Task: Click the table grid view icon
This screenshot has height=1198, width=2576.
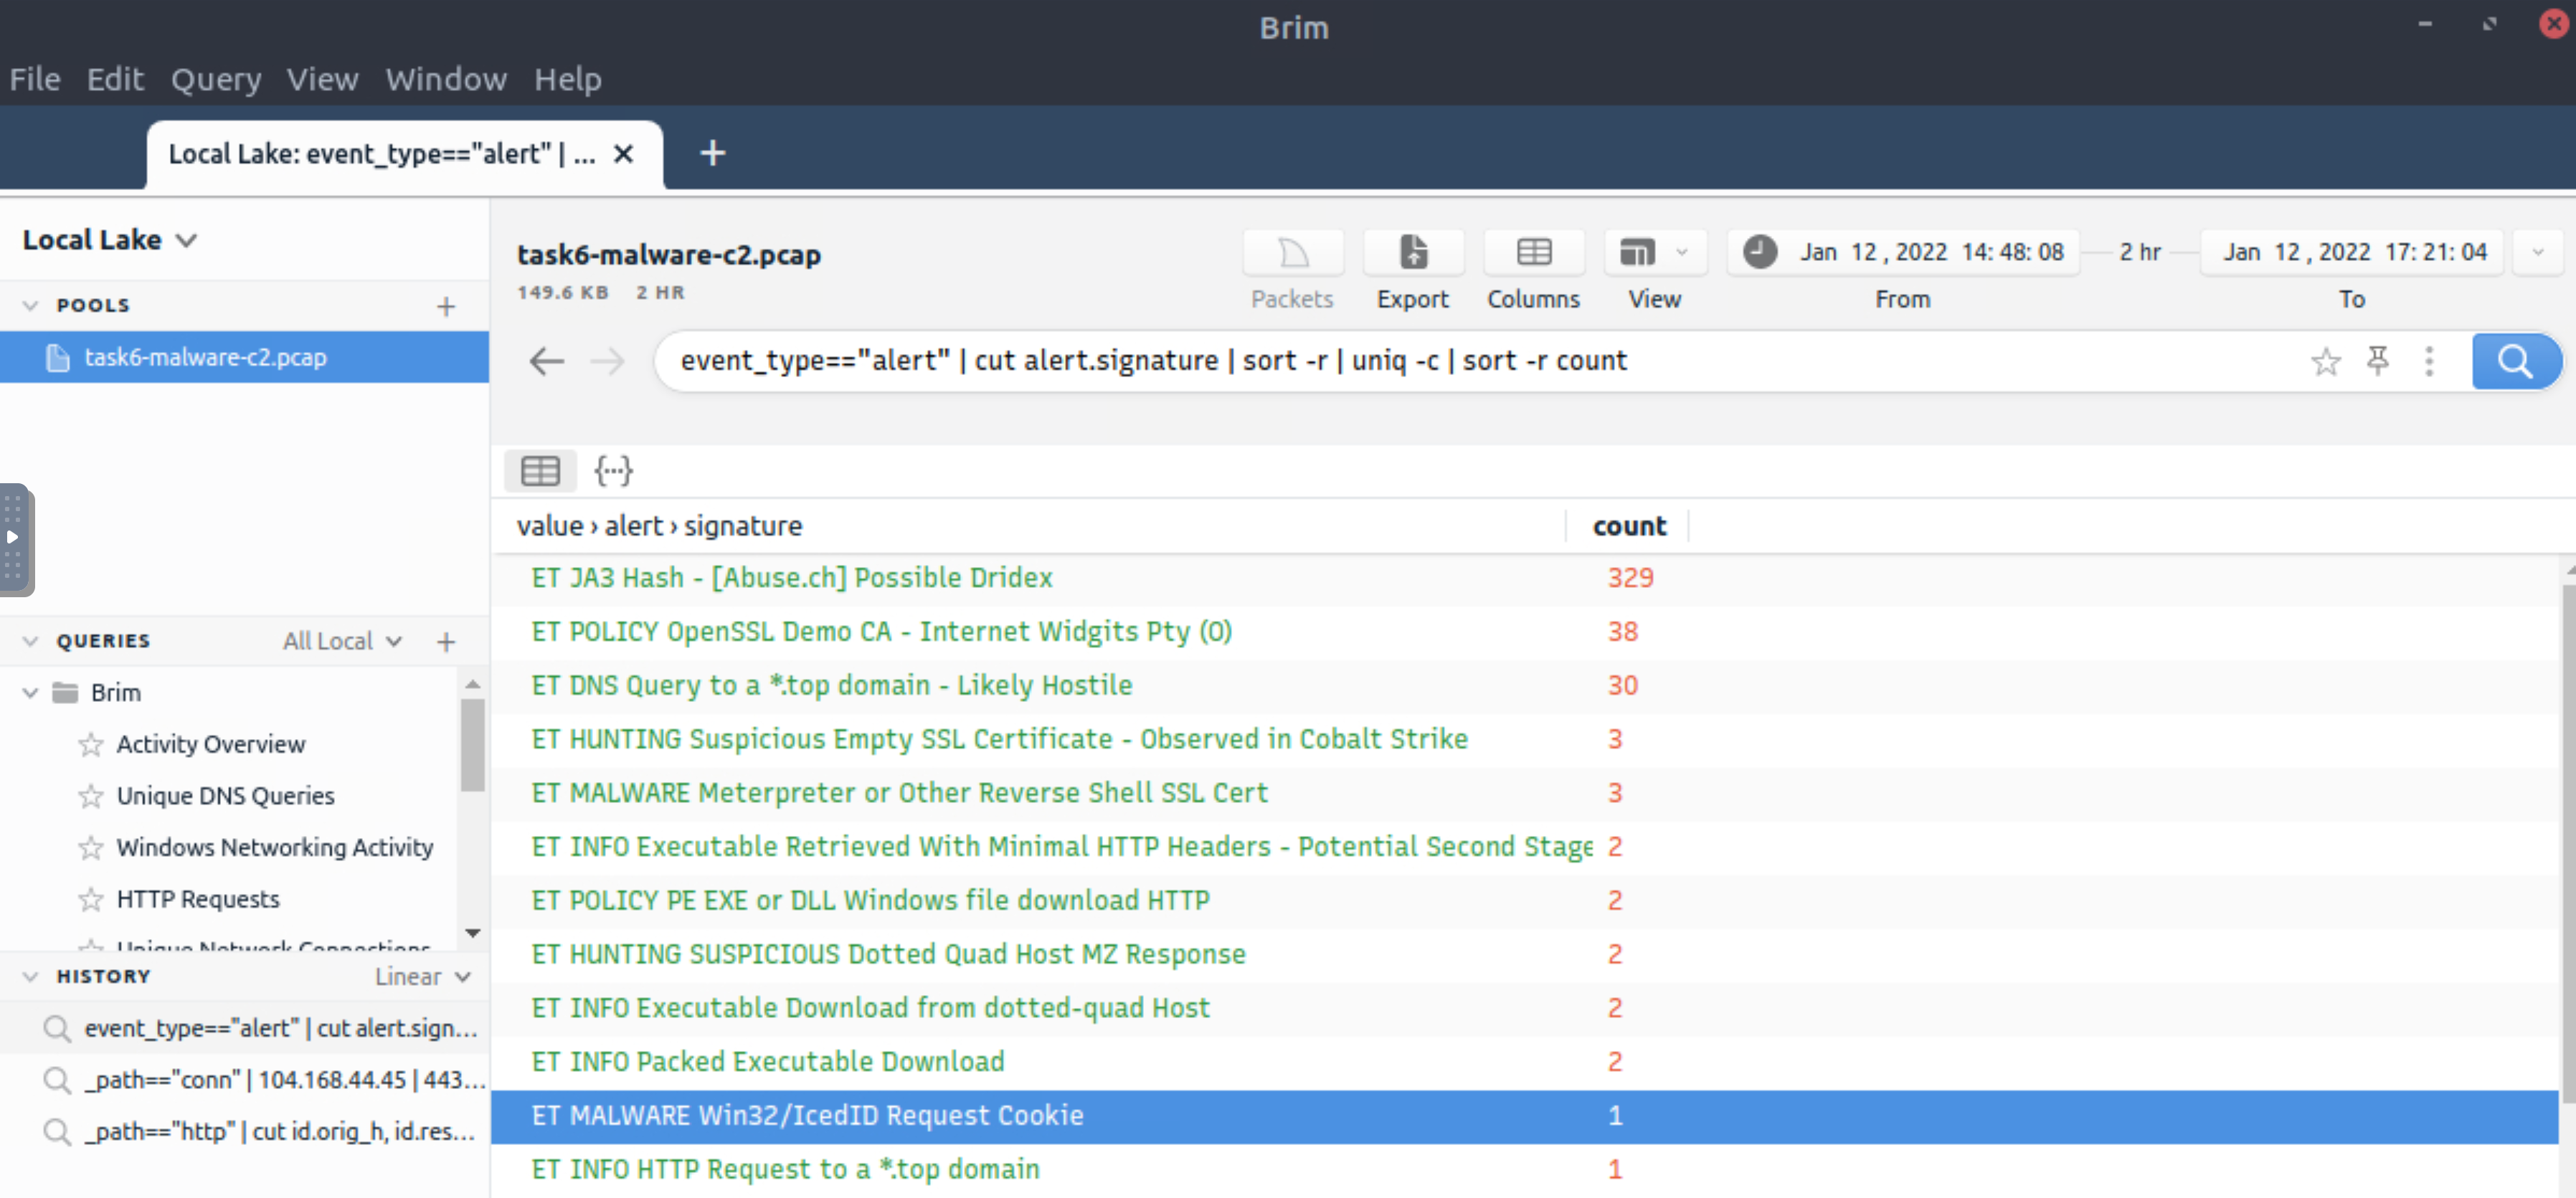Action: pos(544,472)
